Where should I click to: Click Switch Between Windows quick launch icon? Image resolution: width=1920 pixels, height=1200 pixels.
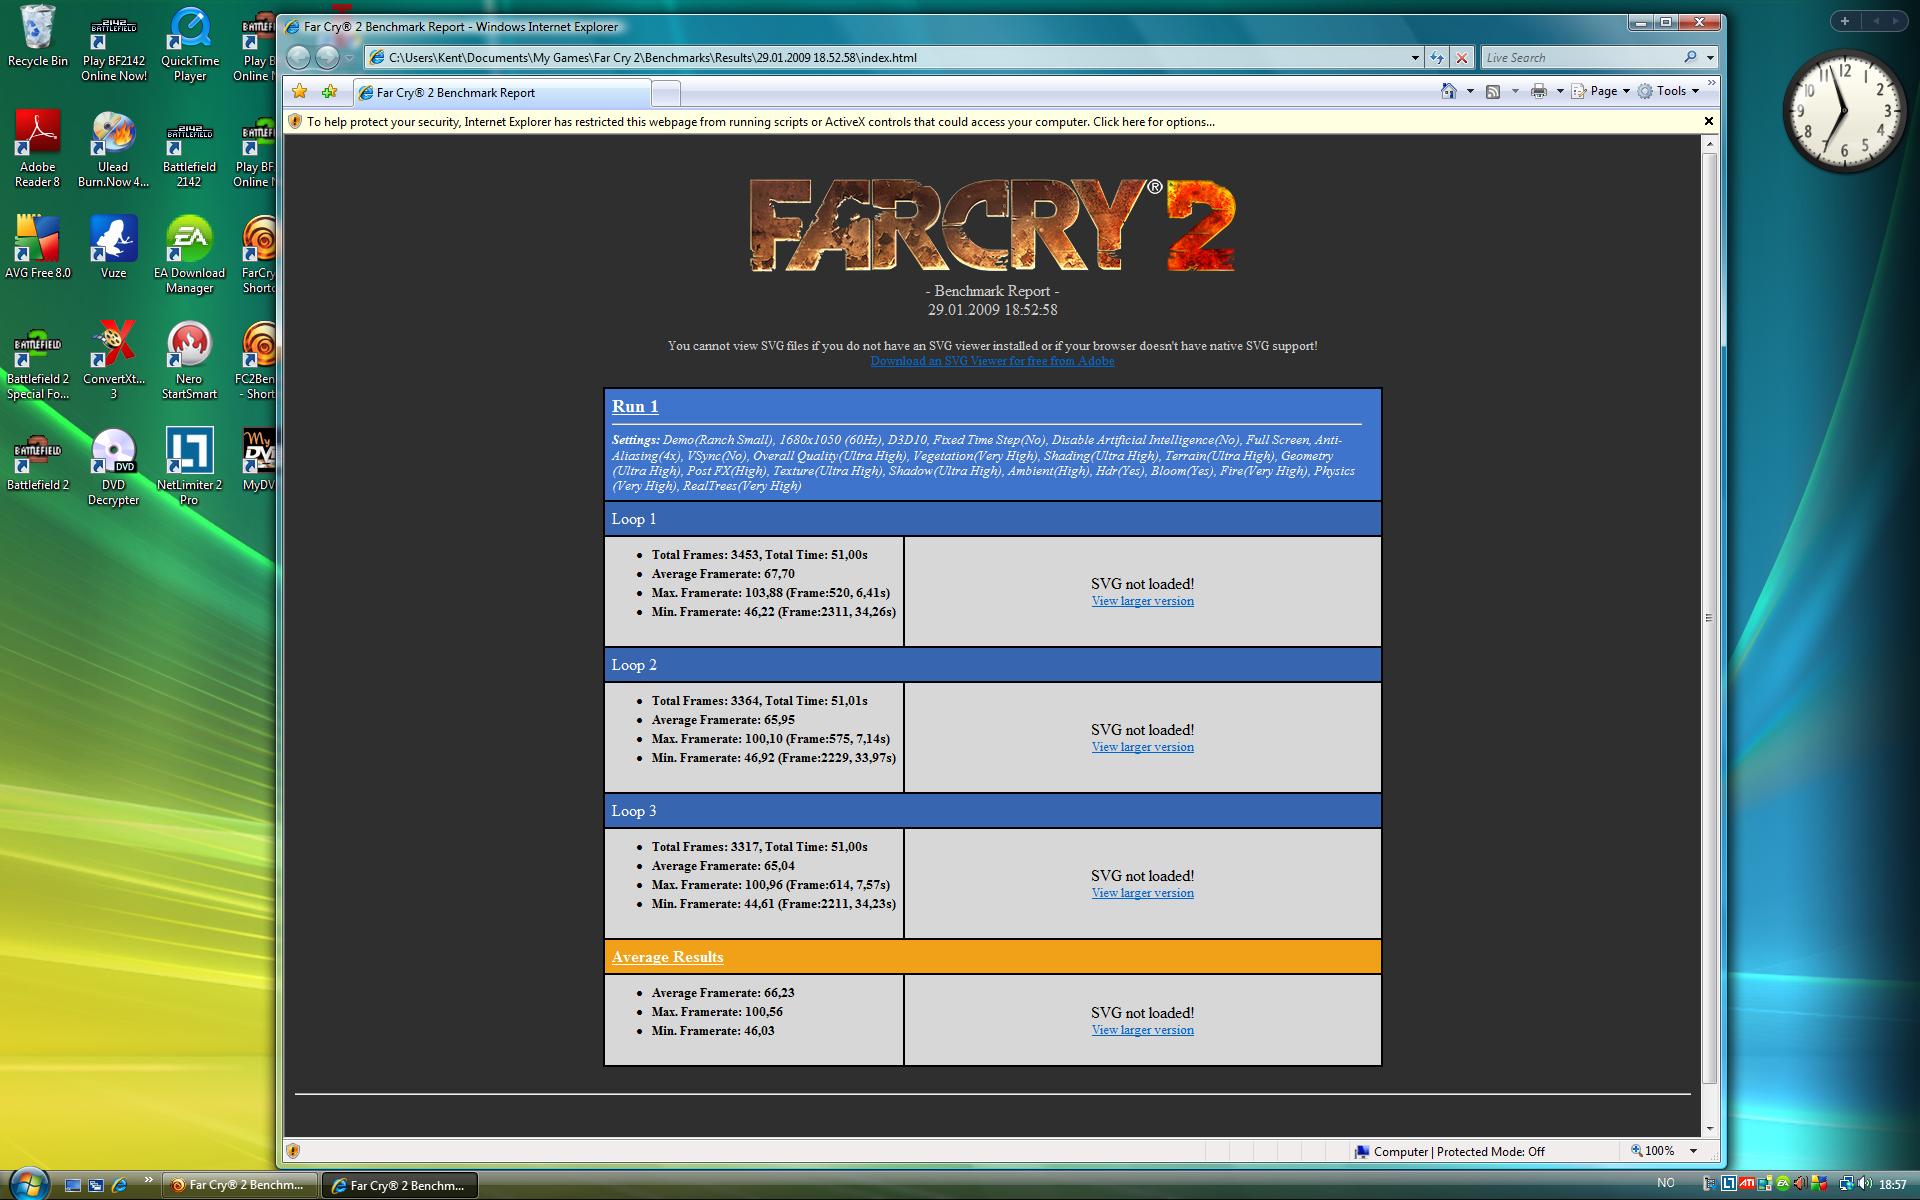[x=96, y=1185]
